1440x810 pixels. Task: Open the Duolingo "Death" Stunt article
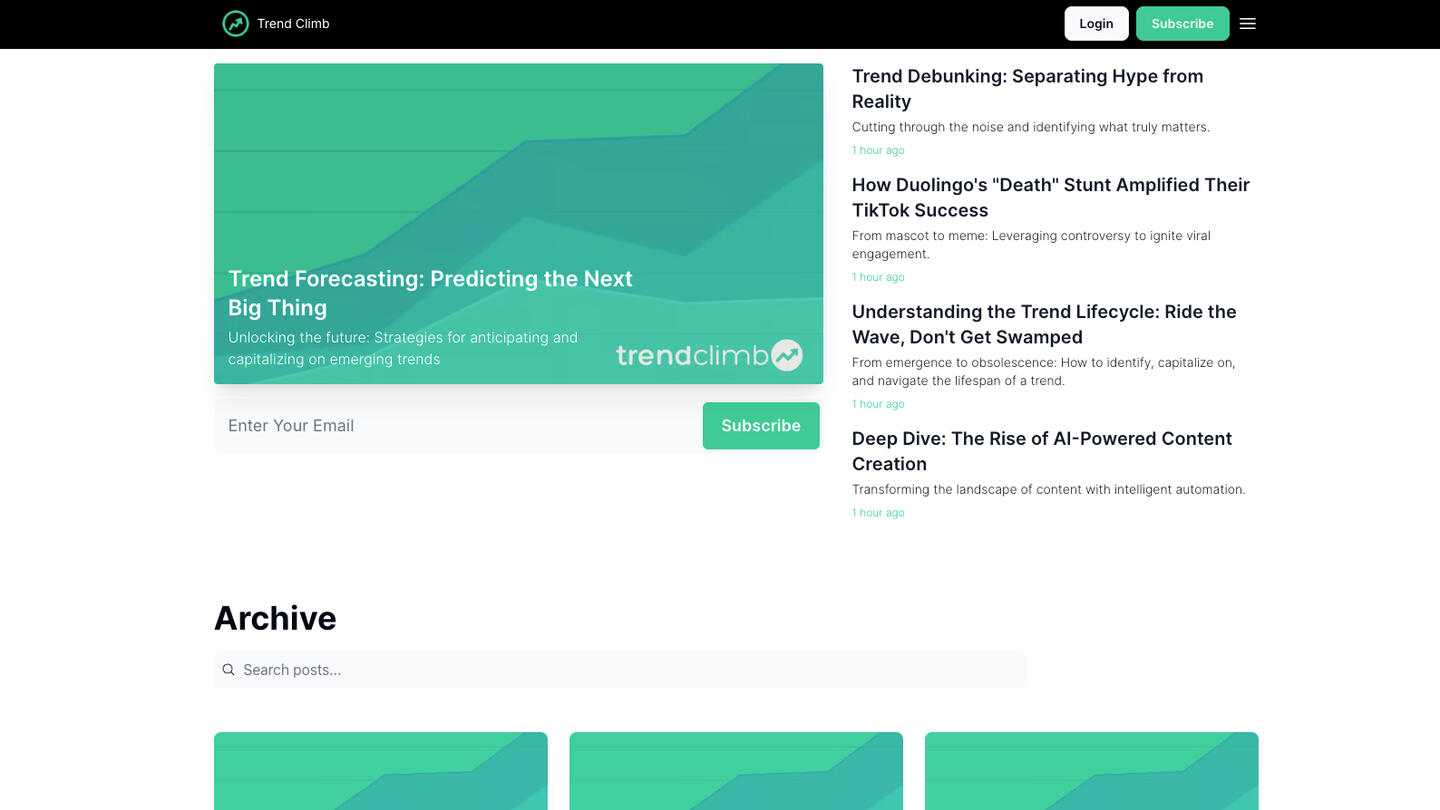click(1050, 197)
